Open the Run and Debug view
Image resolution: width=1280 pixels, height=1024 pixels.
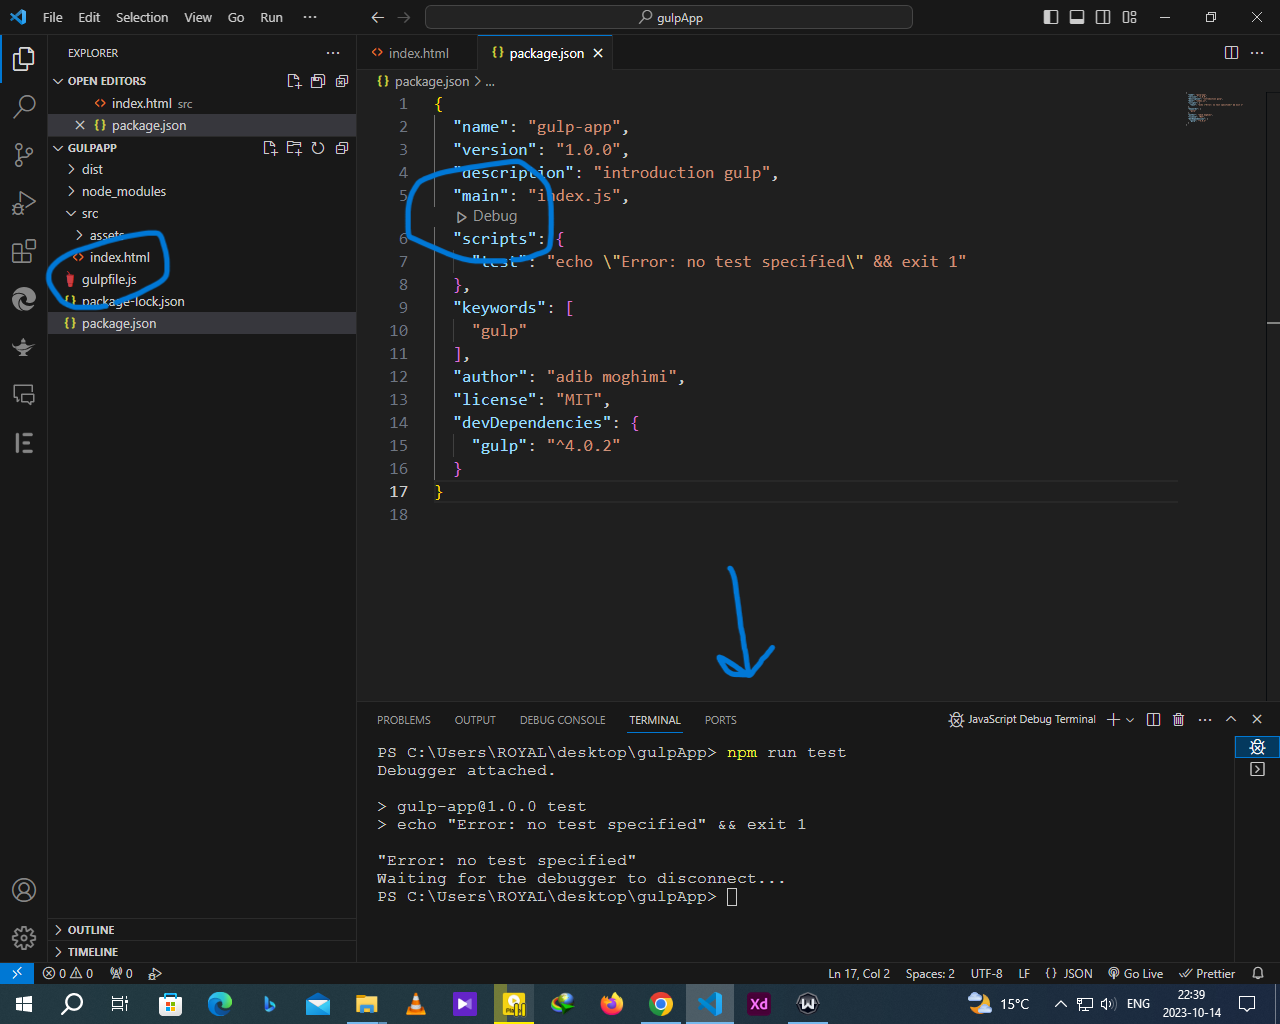(x=24, y=203)
